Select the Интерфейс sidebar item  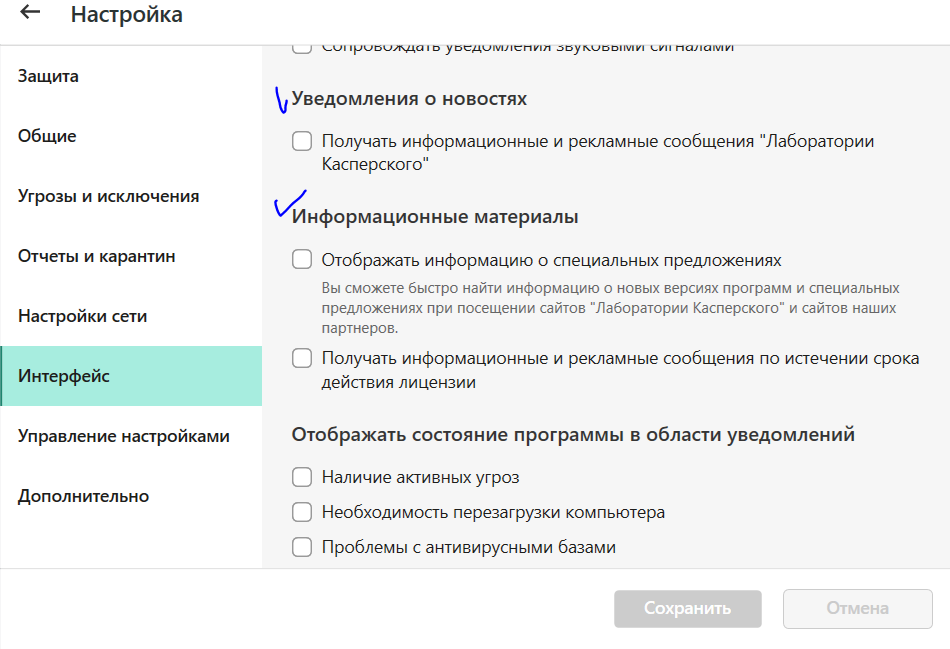(x=64, y=376)
